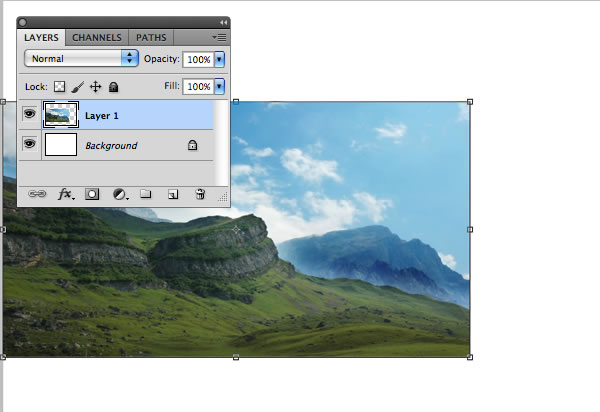Select the Layers tab
Image resolution: width=600 pixels, height=412 pixels.
click(x=41, y=37)
